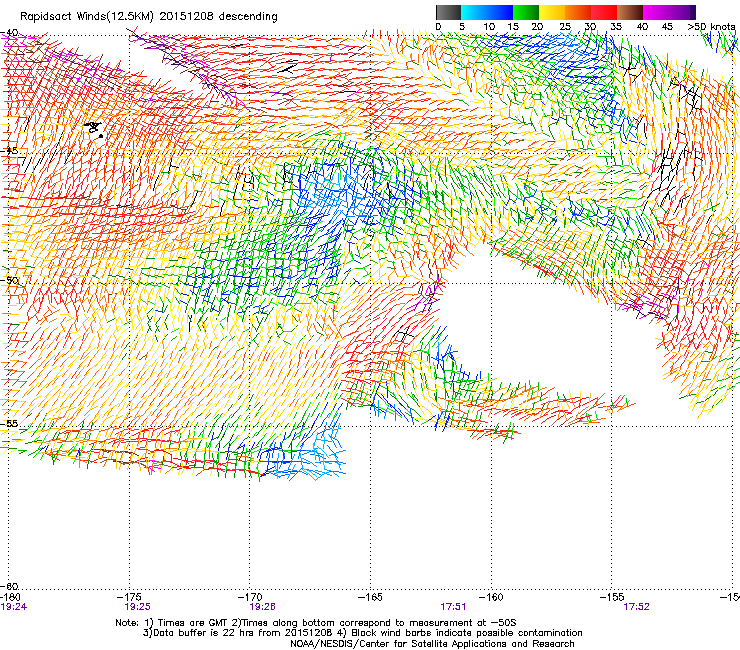Click the "45" legend scale label
The height and width of the screenshot is (650, 740).
(x=667, y=27)
